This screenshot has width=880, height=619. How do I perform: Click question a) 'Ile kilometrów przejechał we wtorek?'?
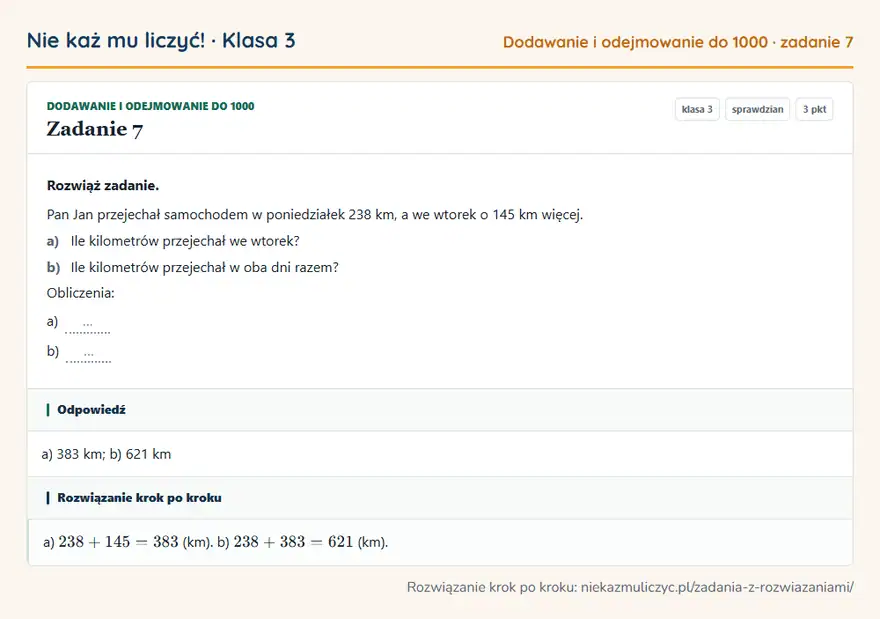click(185, 241)
